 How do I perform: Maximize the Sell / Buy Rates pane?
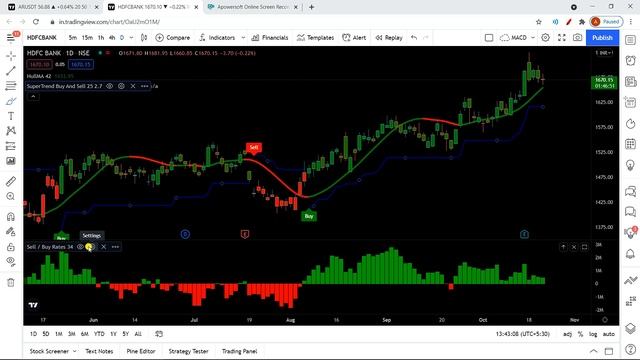[584, 247]
